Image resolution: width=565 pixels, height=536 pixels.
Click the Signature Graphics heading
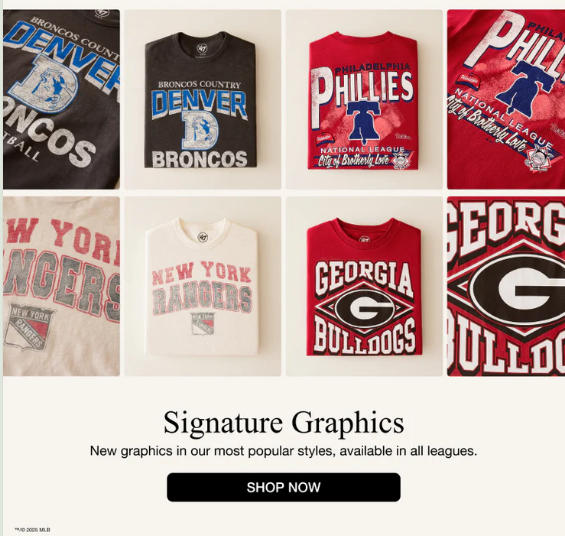tap(284, 422)
